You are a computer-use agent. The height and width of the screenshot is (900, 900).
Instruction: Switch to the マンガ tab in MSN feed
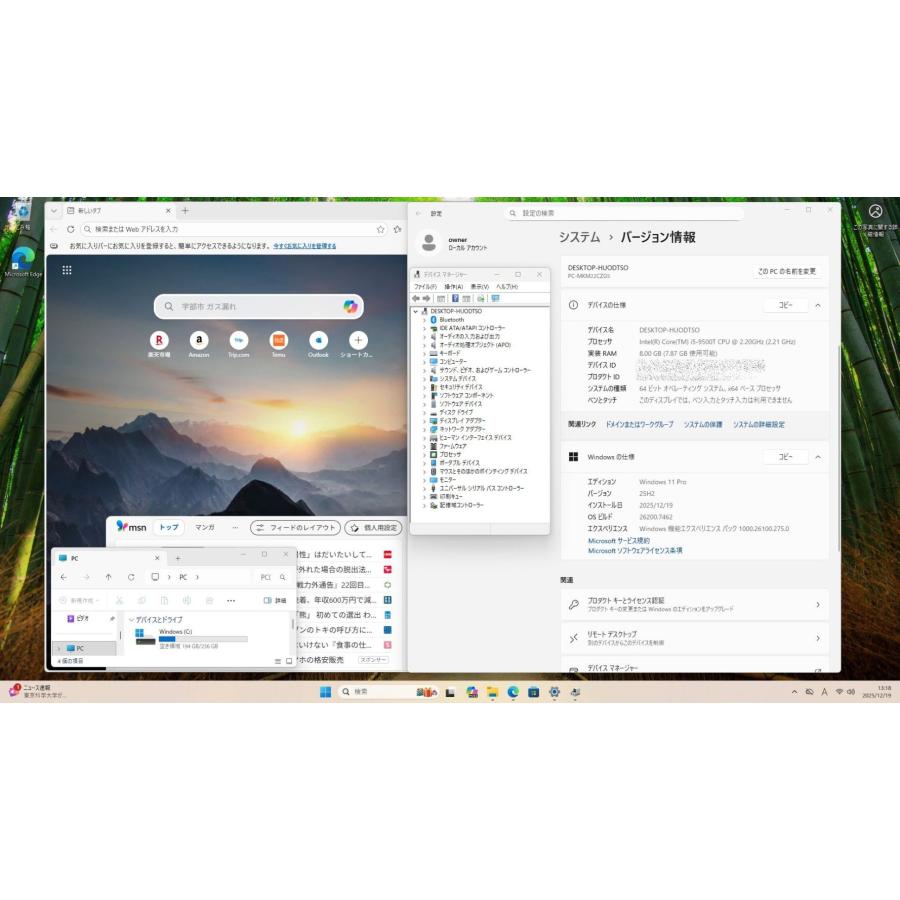[x=204, y=527]
